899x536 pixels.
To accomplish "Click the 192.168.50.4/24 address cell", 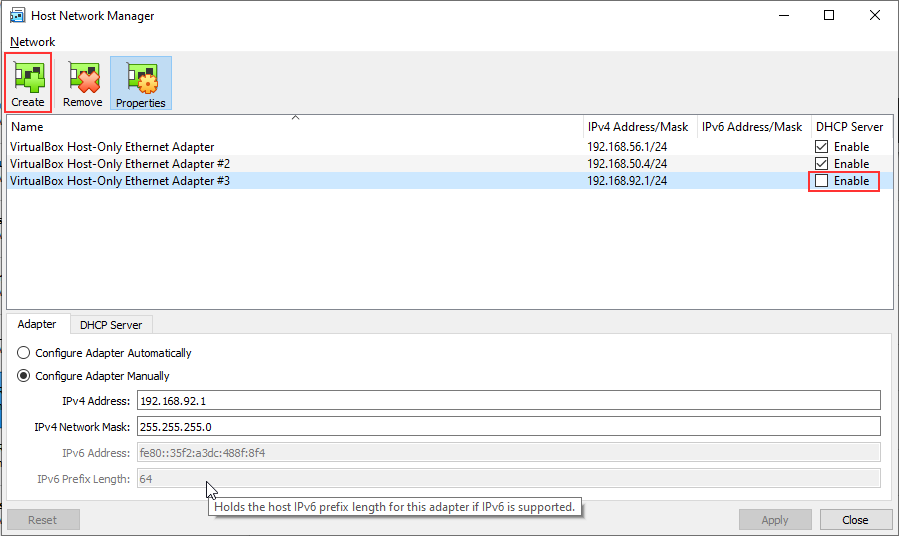I will tap(627, 164).
